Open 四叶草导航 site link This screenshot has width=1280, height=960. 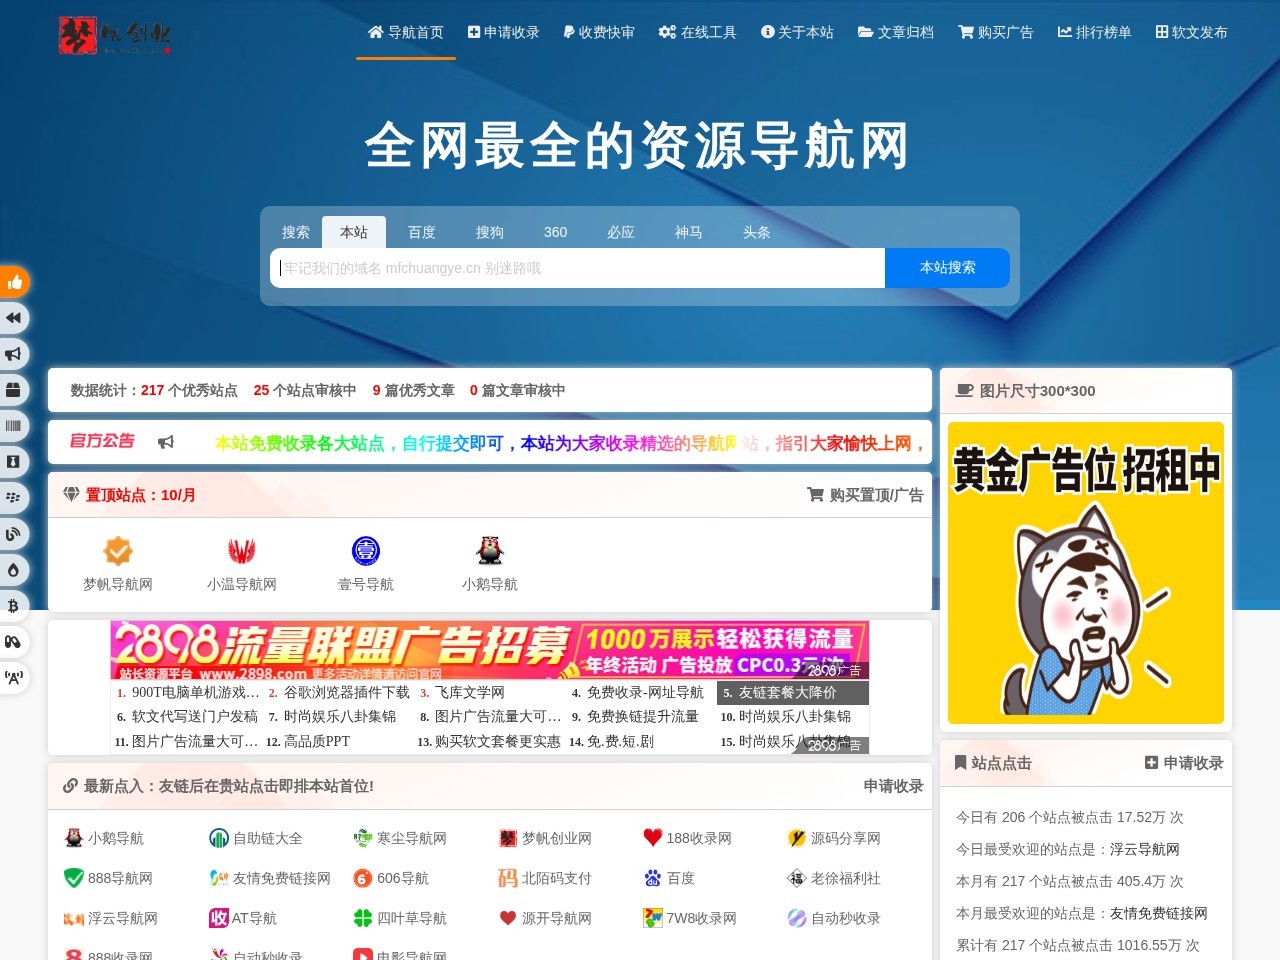click(x=400, y=918)
